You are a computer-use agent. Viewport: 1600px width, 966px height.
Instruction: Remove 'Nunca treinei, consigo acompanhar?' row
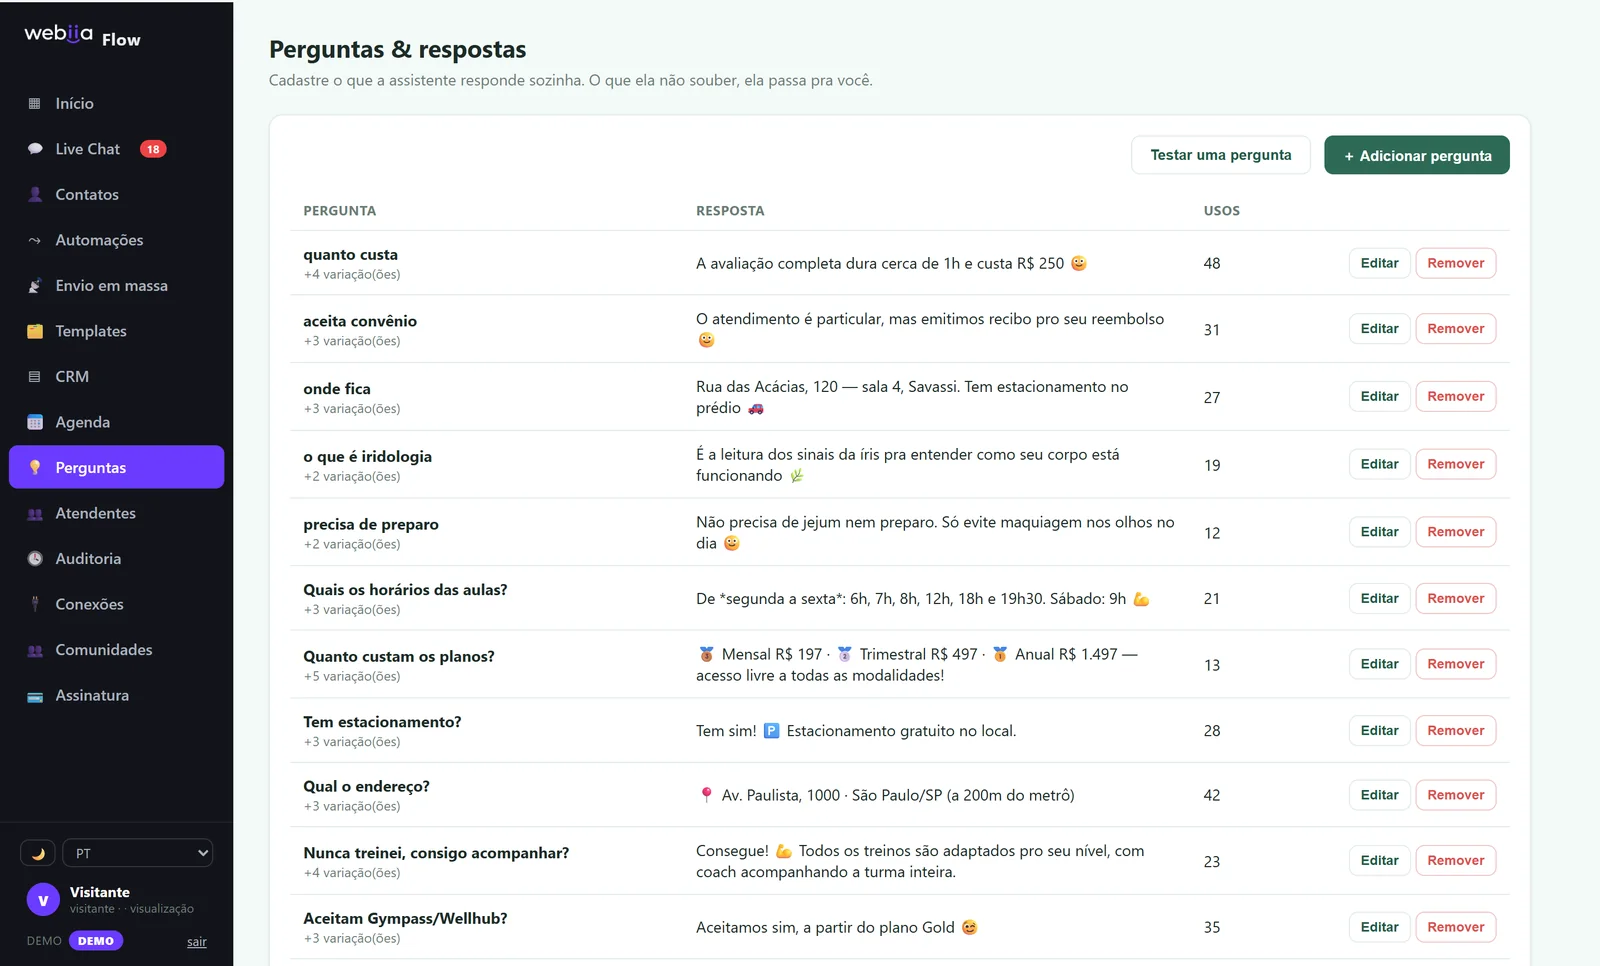1456,861
